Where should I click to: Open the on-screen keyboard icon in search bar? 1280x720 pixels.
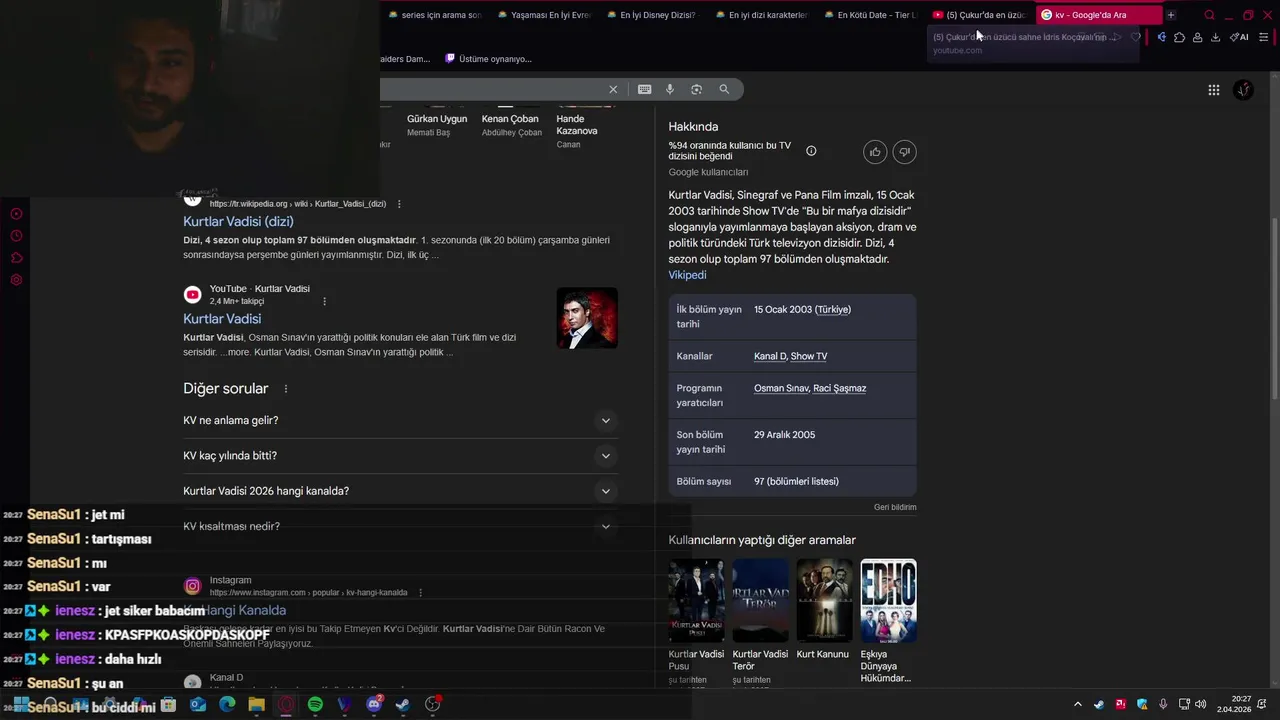pos(645,89)
